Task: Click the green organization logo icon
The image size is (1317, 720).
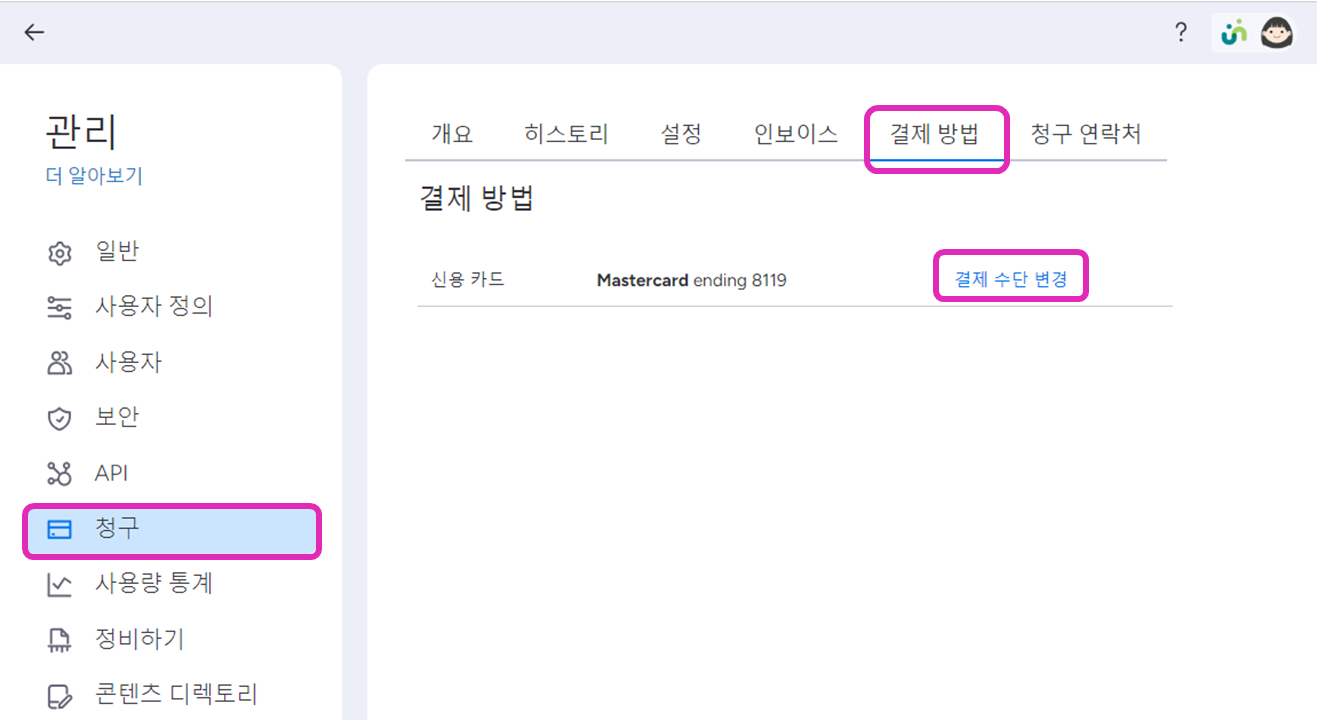Action: [1234, 33]
